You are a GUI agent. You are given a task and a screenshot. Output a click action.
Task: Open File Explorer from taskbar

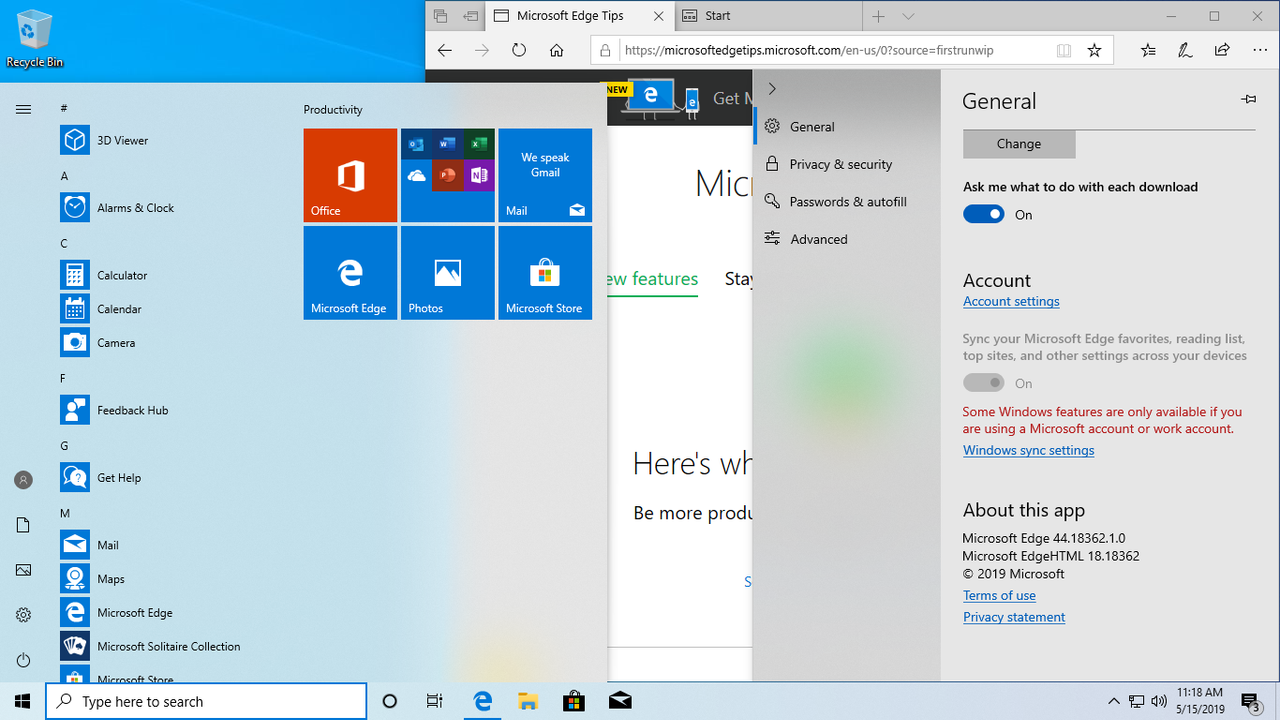(x=528, y=701)
